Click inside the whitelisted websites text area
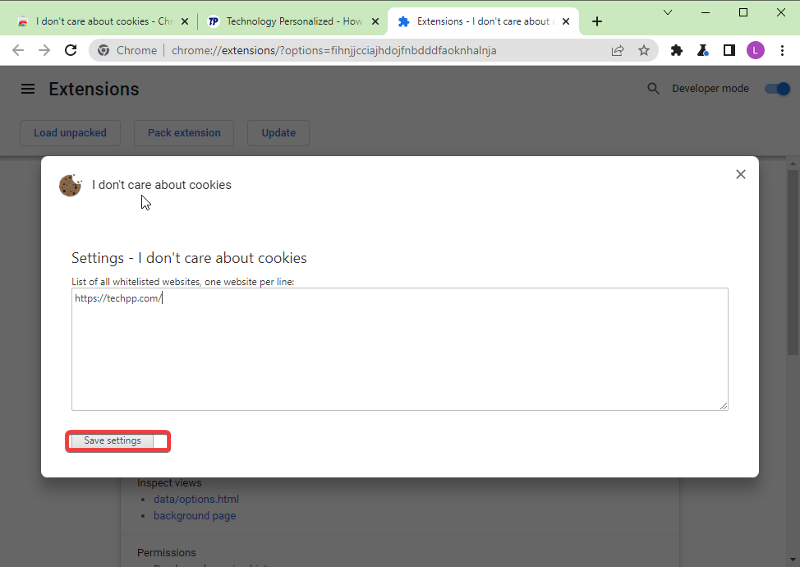Image resolution: width=800 pixels, height=567 pixels. point(400,350)
